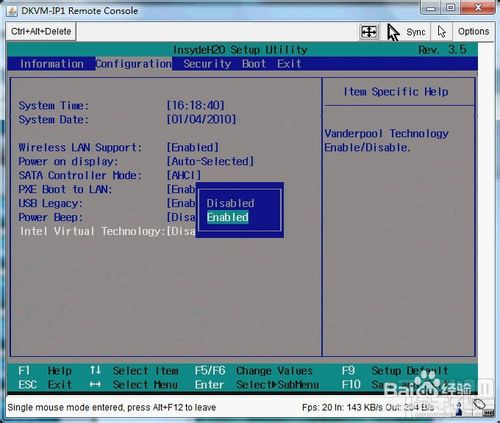Open the Information menu tab
This screenshot has width=500, height=423.
pyautogui.click(x=52, y=64)
